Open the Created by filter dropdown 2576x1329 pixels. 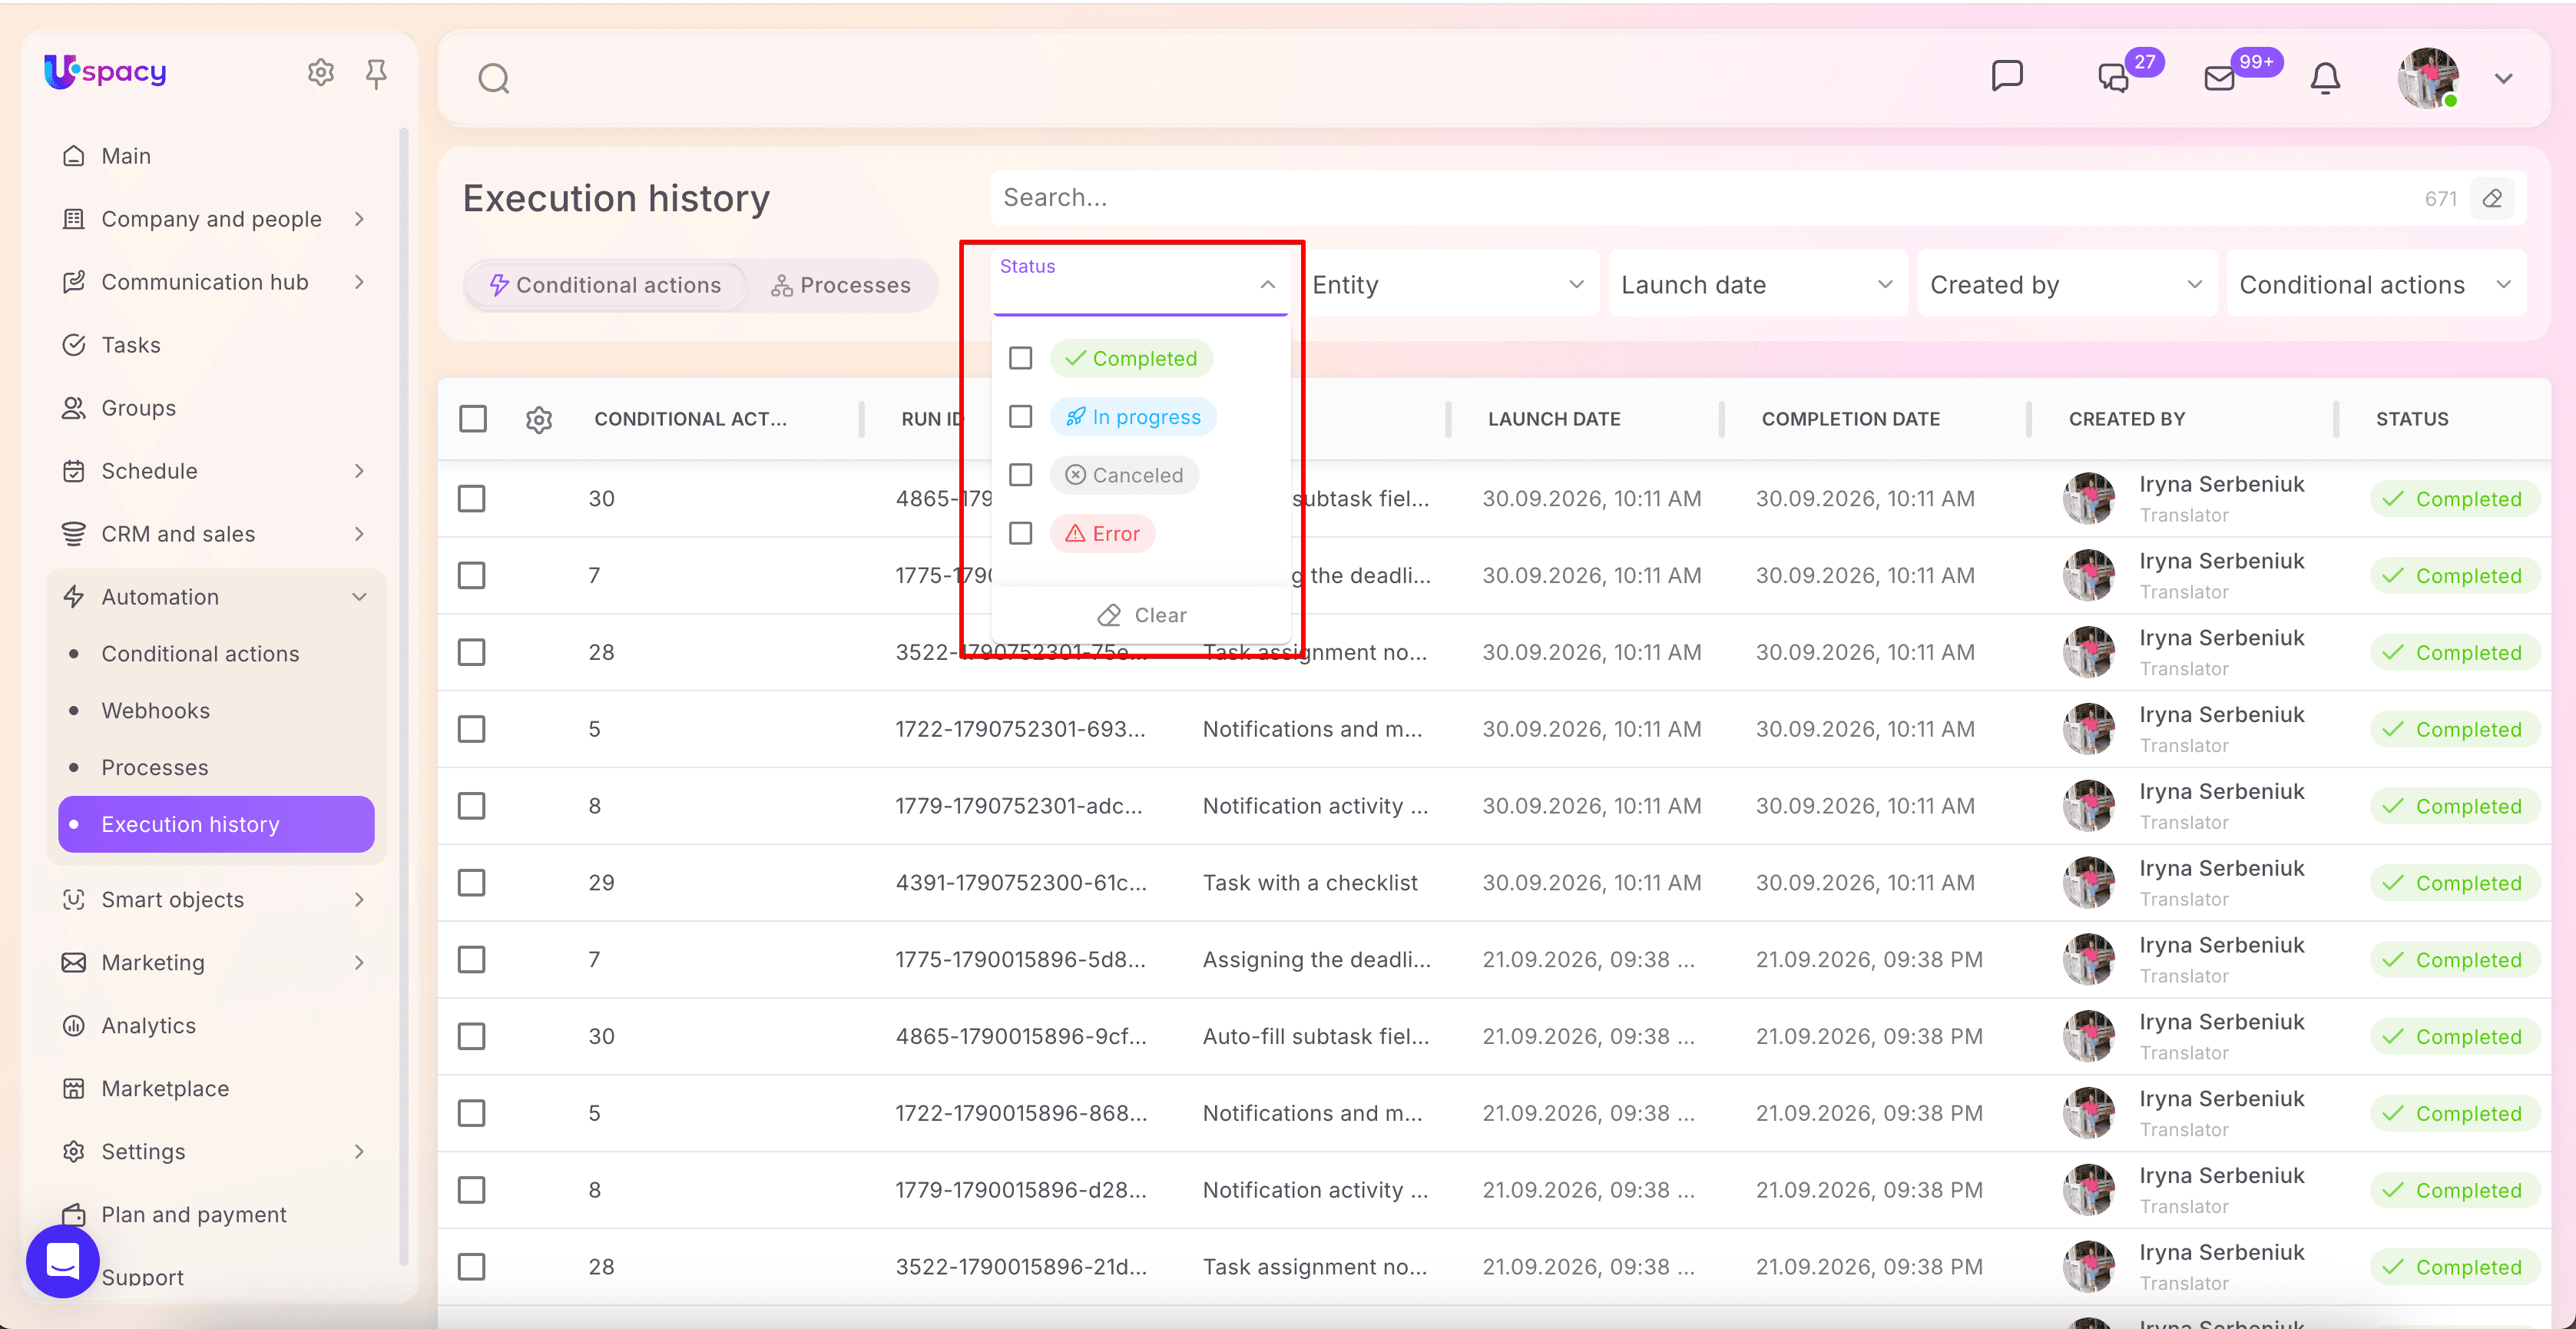[2066, 284]
